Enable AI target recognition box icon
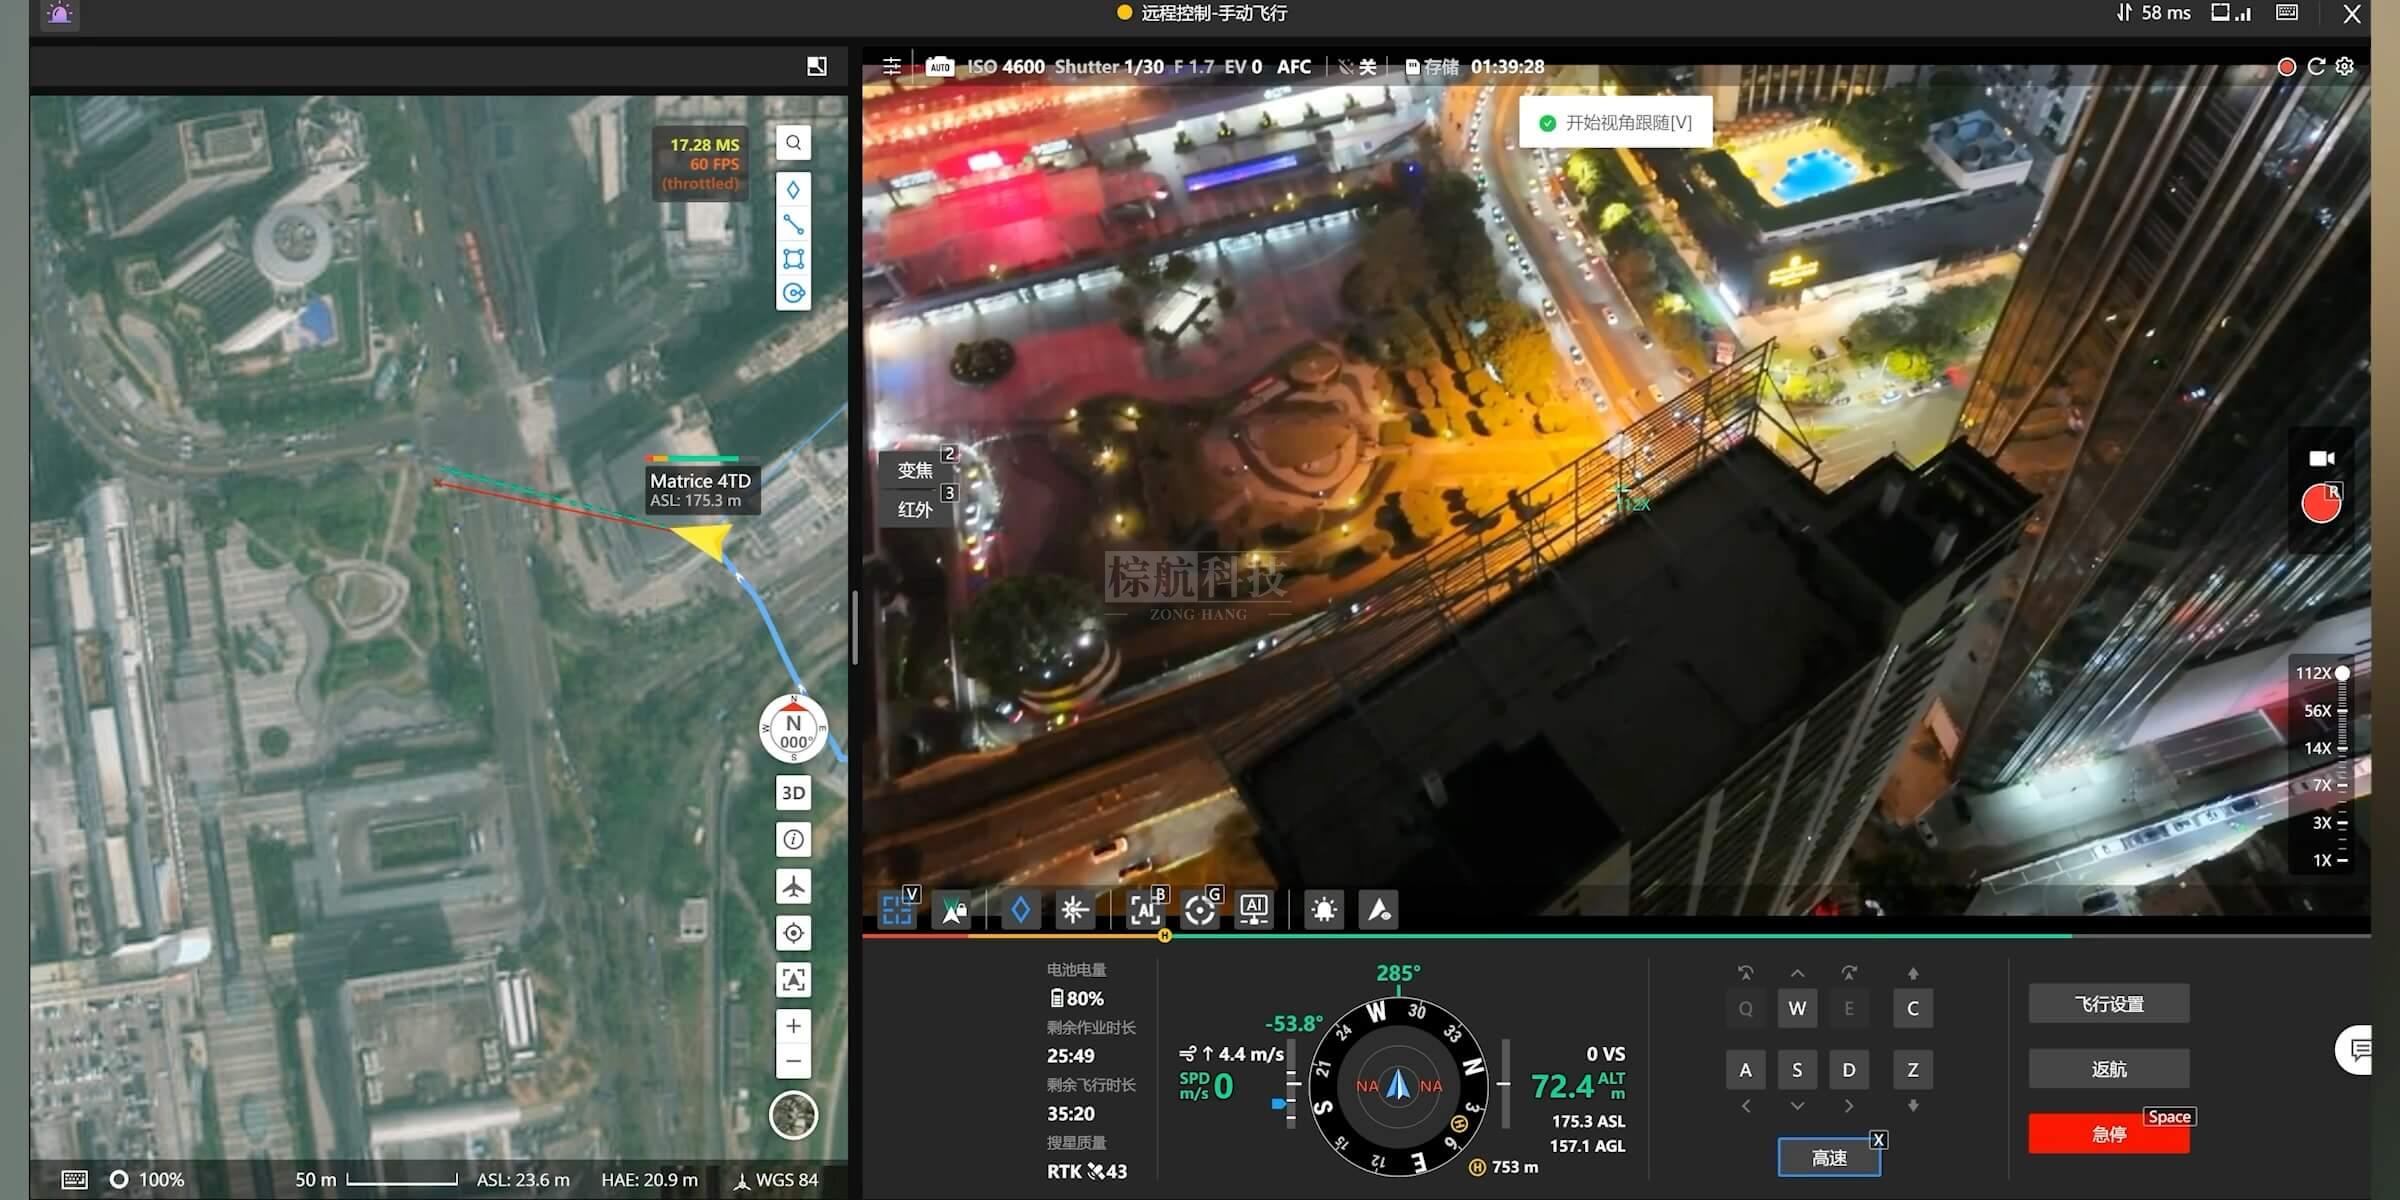2400x1200 pixels. (x=1144, y=909)
